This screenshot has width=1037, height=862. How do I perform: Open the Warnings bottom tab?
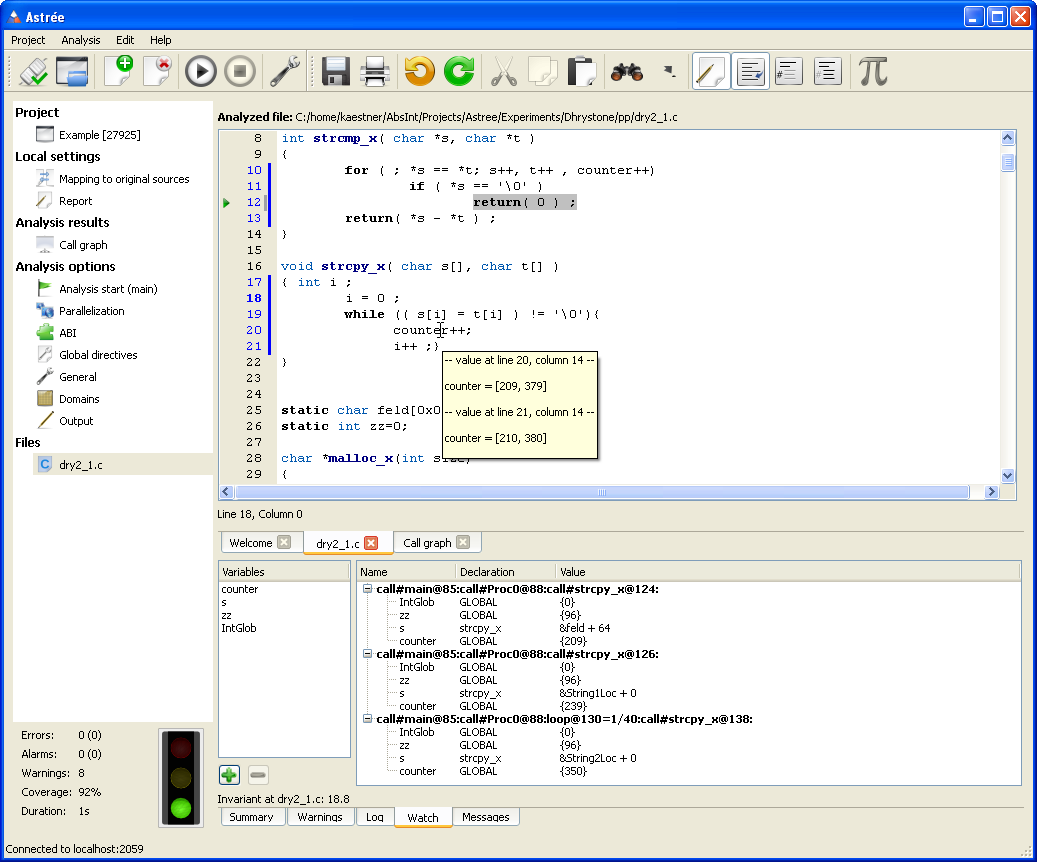320,817
